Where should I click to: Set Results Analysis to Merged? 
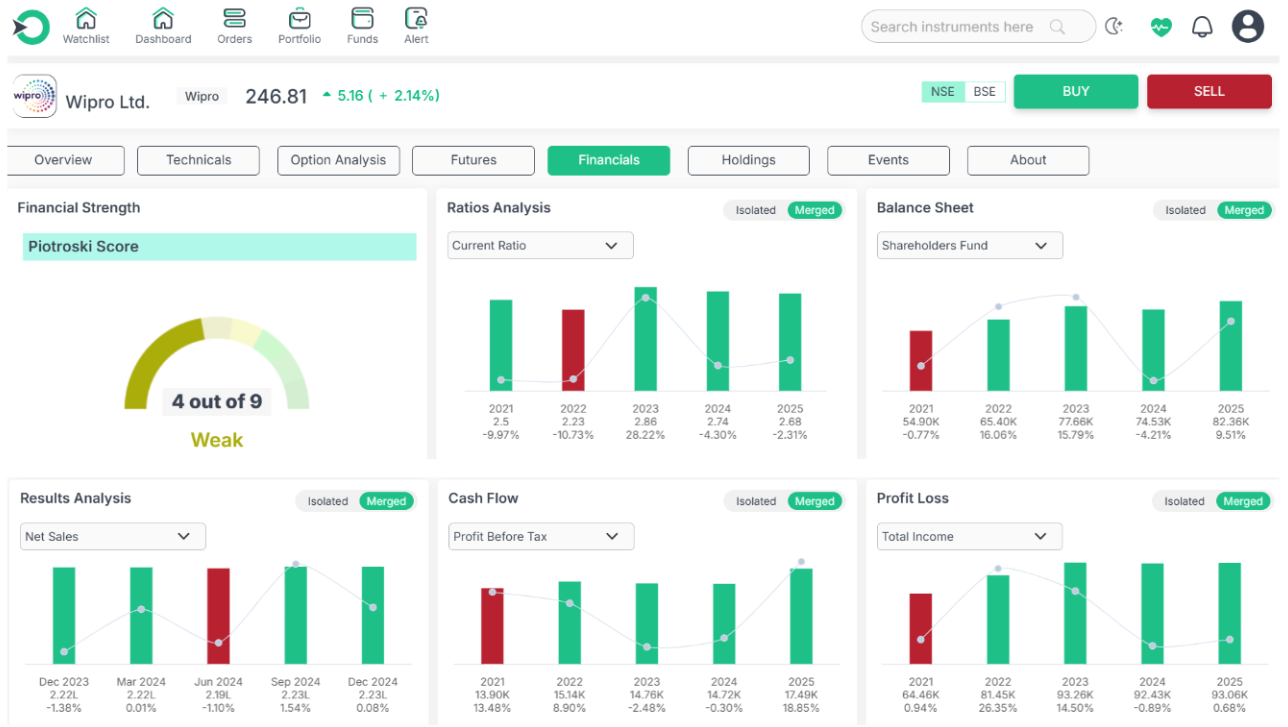click(386, 501)
